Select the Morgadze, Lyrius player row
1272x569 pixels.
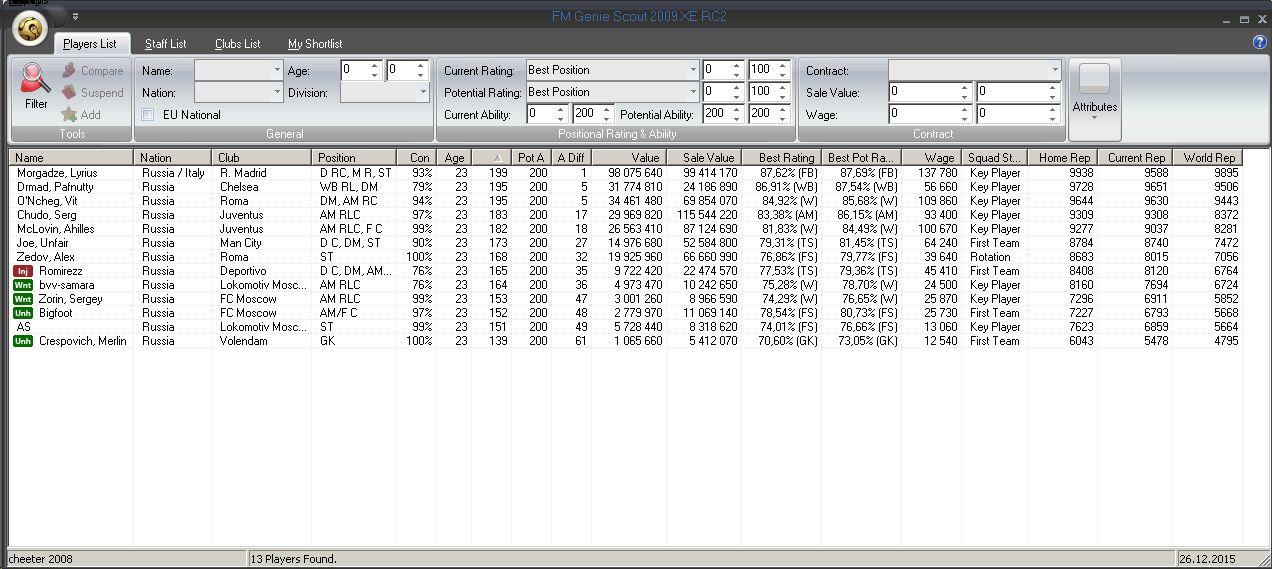click(x=57, y=173)
